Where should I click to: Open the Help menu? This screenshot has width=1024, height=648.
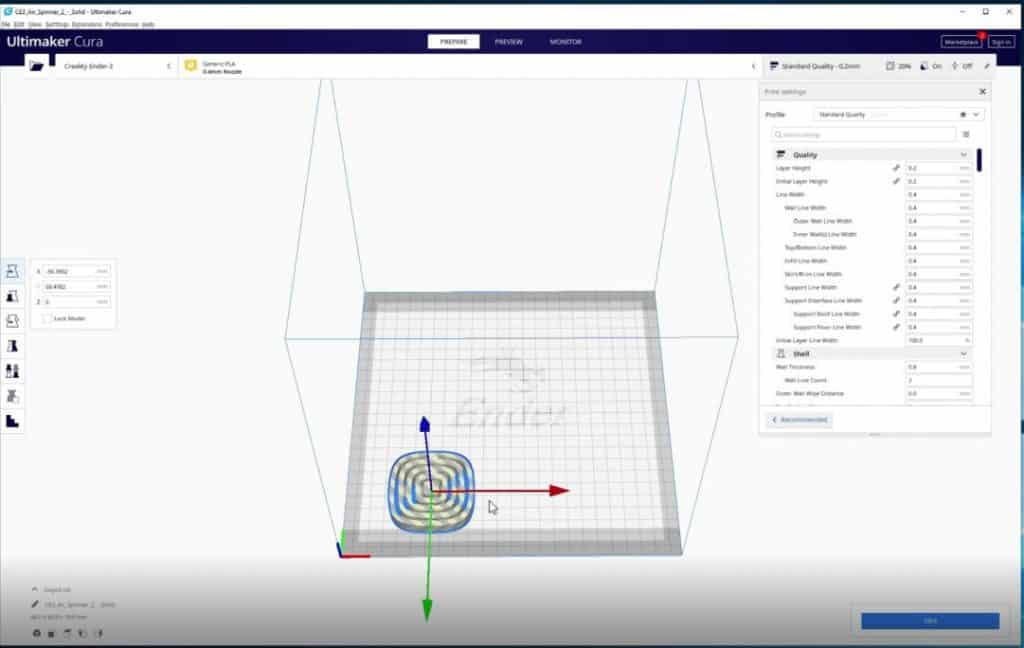[148, 24]
